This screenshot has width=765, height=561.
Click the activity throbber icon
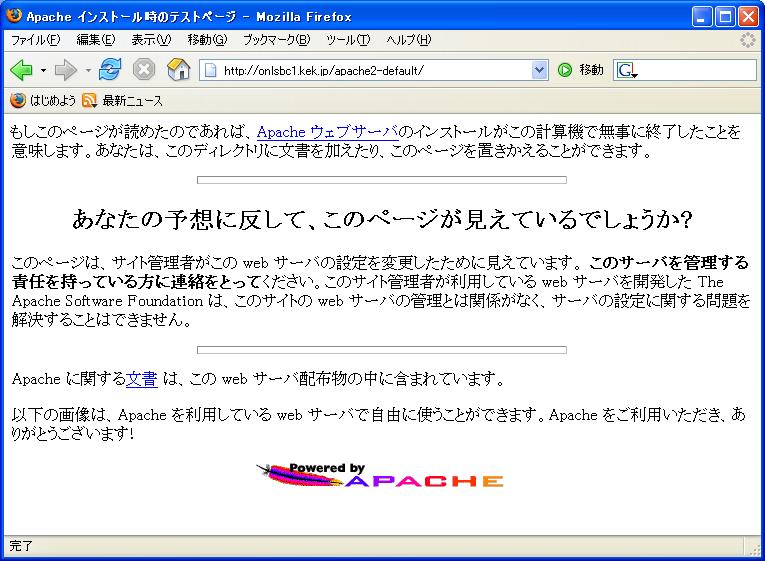pyautogui.click(x=747, y=40)
